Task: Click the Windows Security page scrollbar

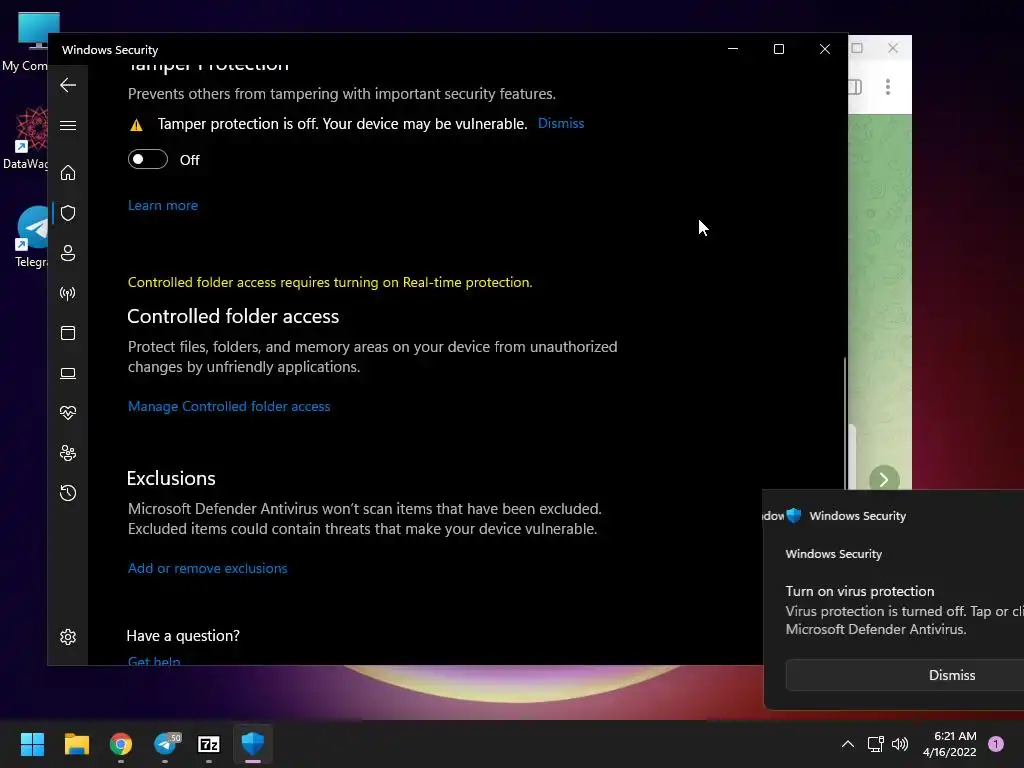Action: 845,423
